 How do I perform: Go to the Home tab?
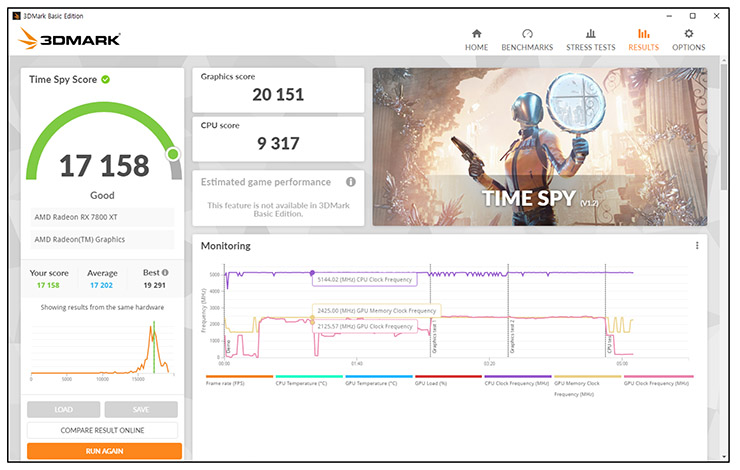point(476,40)
